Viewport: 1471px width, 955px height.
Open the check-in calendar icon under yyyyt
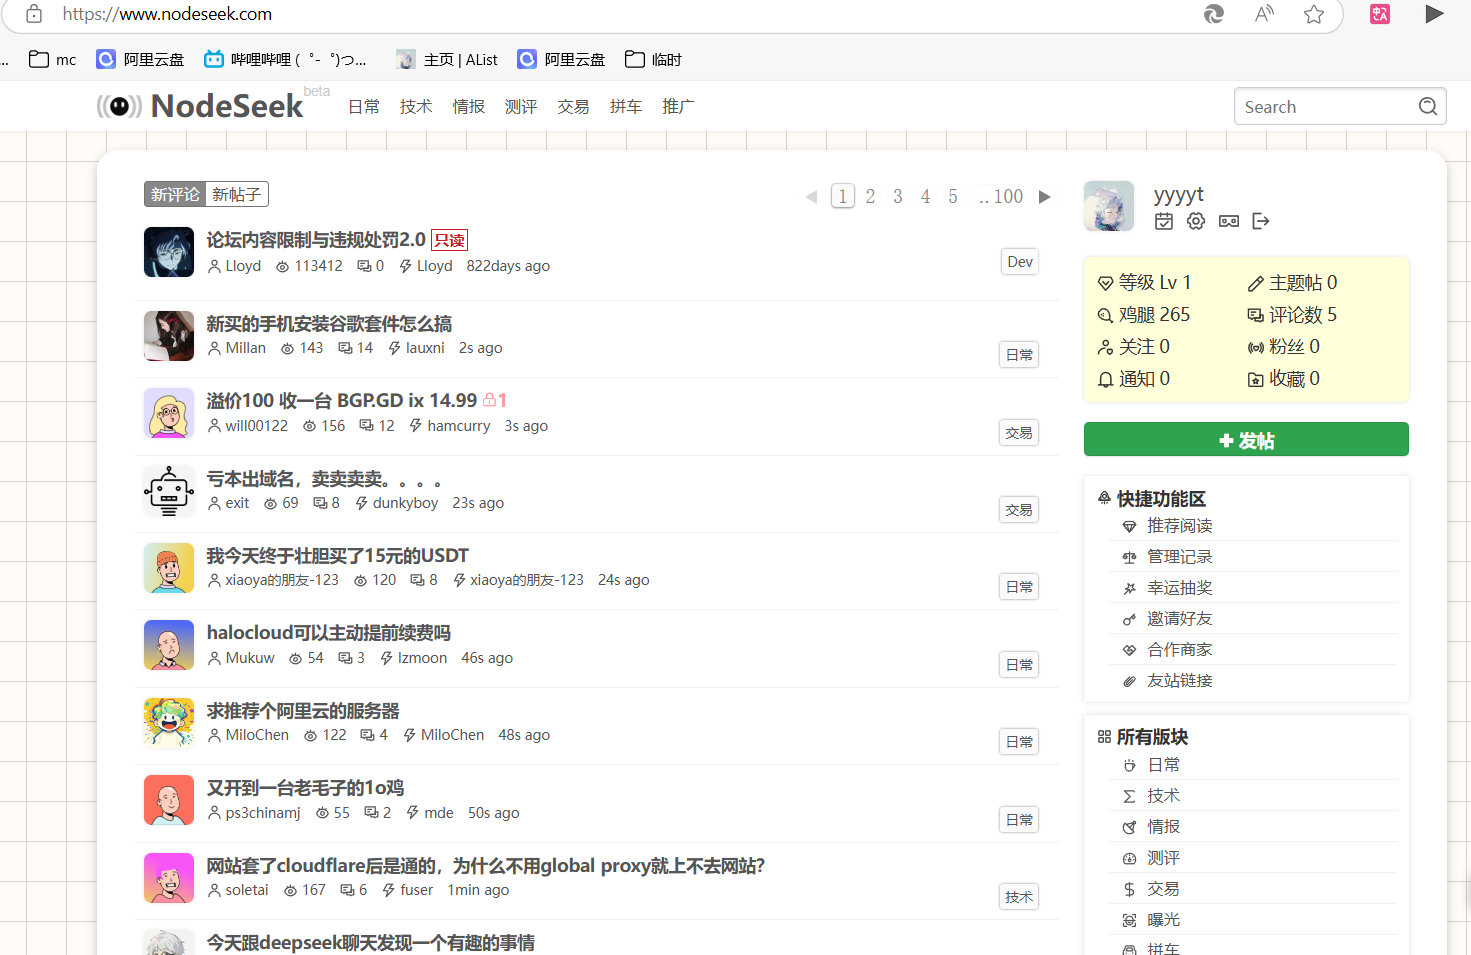(1164, 221)
